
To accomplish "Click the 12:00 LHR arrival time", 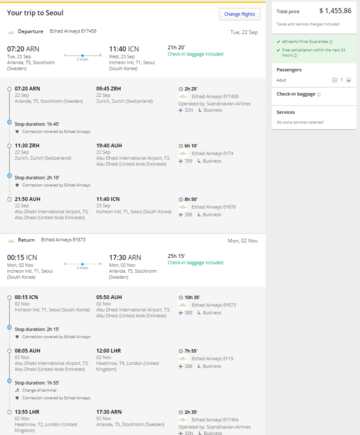I will tap(109, 351).
